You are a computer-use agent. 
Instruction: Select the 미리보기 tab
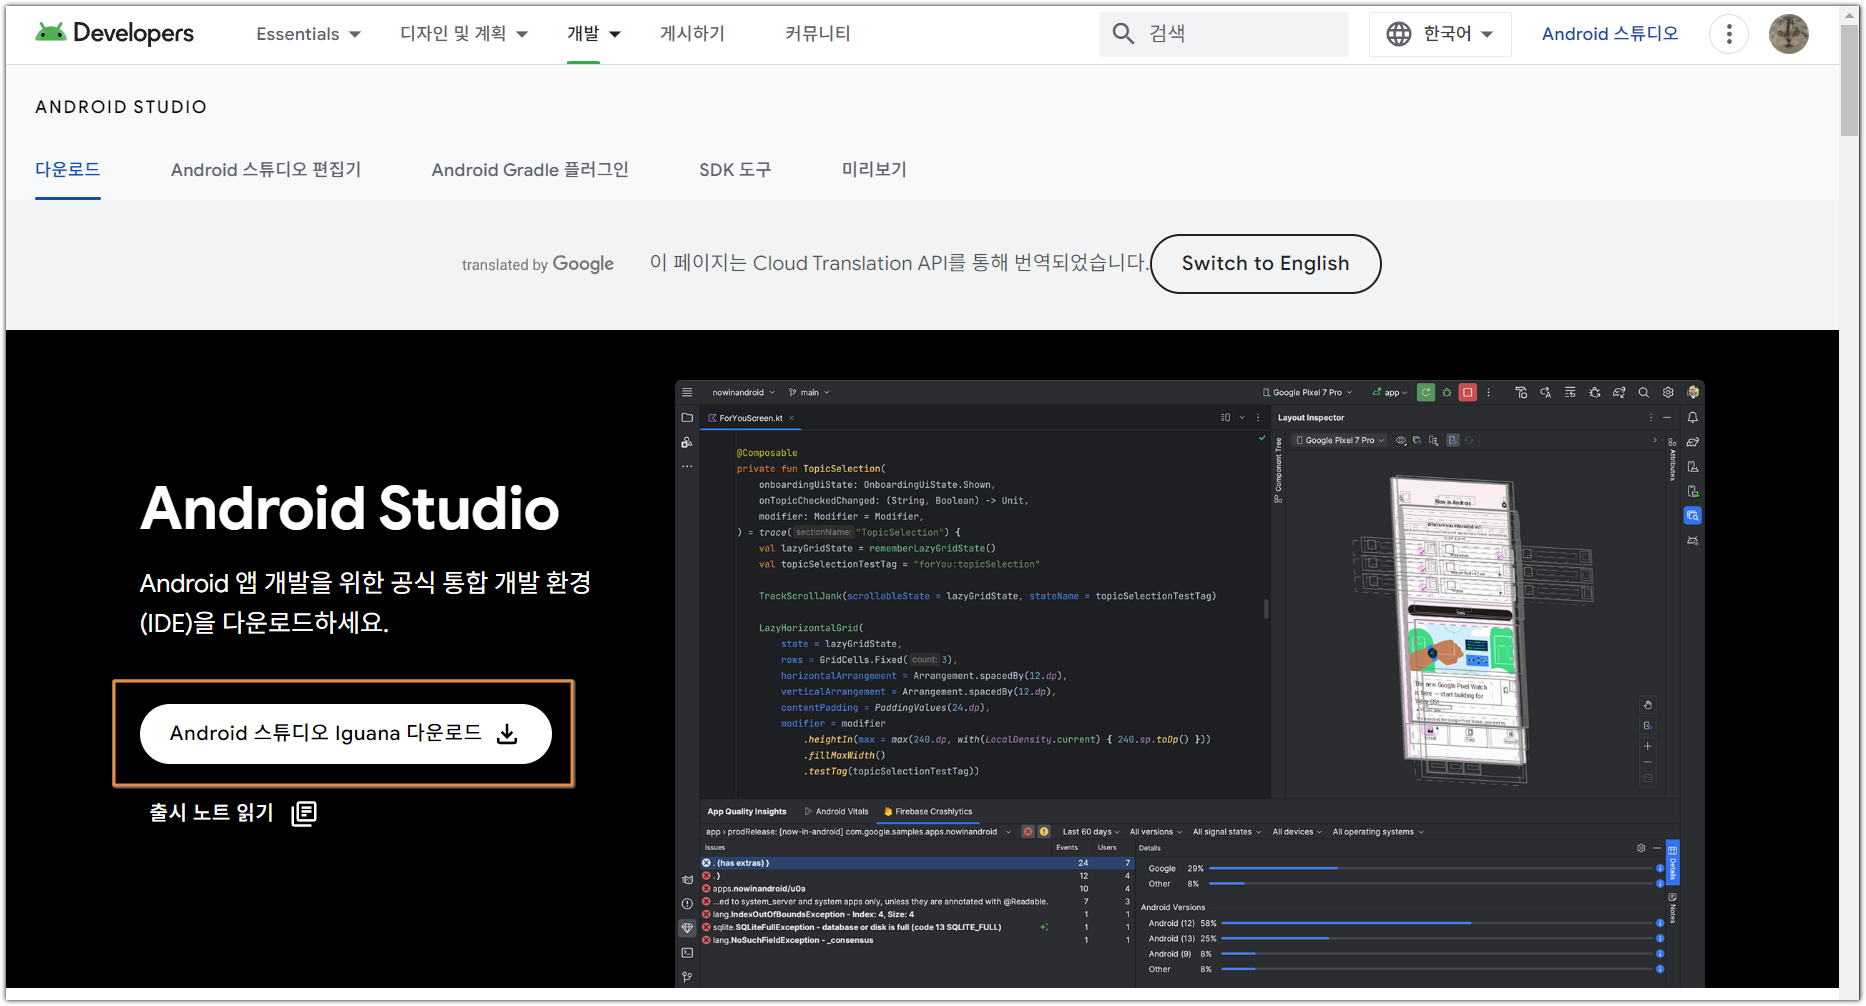(x=874, y=170)
